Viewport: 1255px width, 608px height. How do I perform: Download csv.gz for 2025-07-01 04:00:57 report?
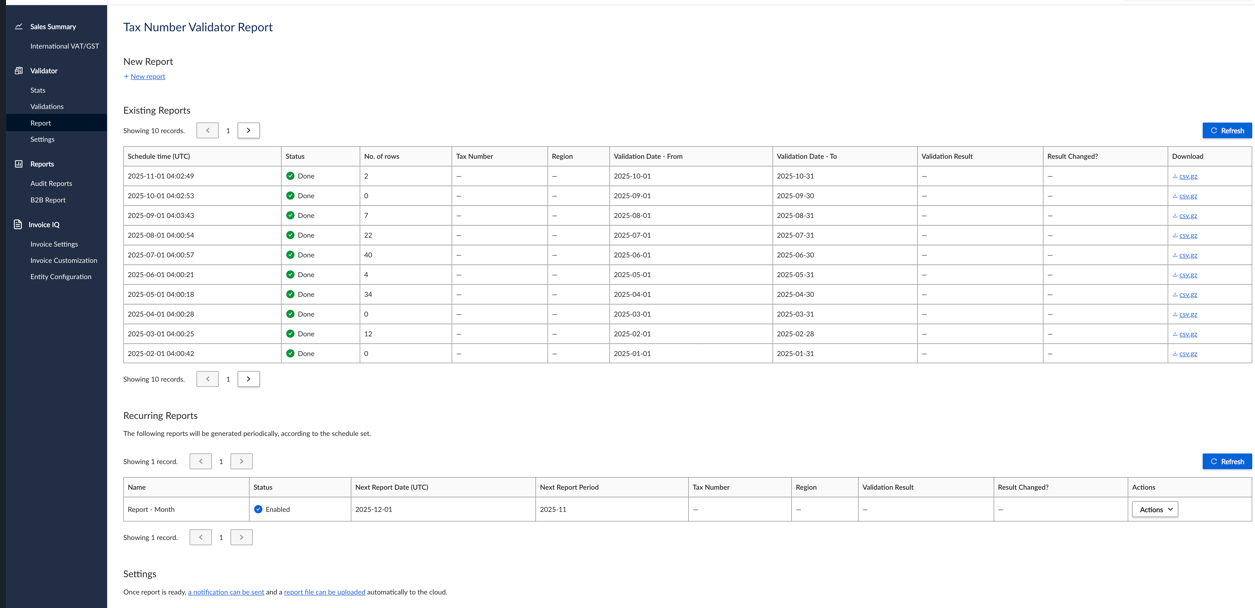pos(1188,255)
